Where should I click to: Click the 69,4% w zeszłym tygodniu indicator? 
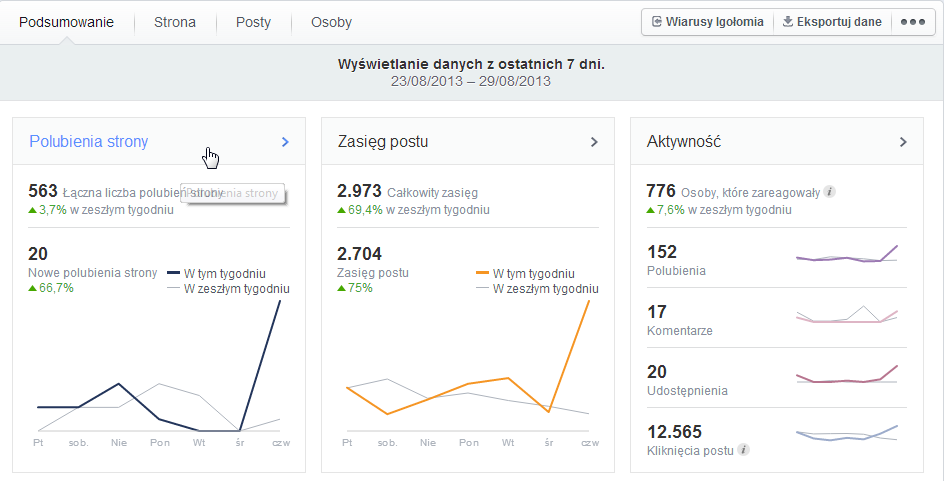point(413,209)
